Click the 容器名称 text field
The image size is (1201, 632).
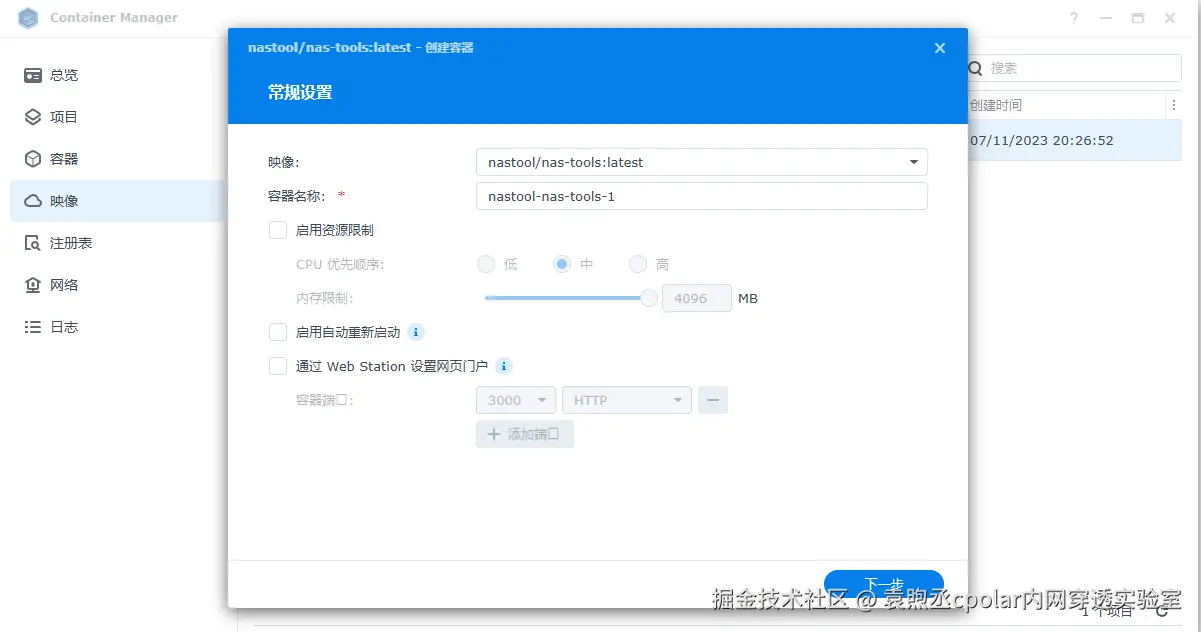tap(702, 196)
